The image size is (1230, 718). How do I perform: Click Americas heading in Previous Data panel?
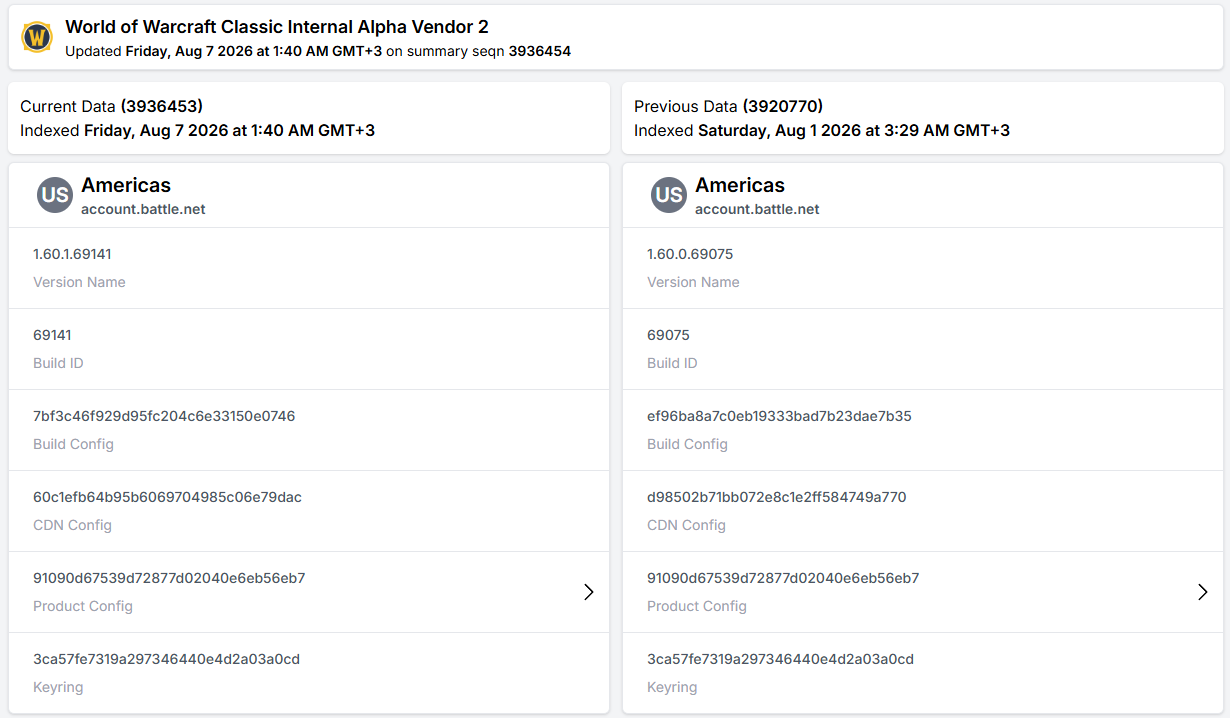point(740,185)
